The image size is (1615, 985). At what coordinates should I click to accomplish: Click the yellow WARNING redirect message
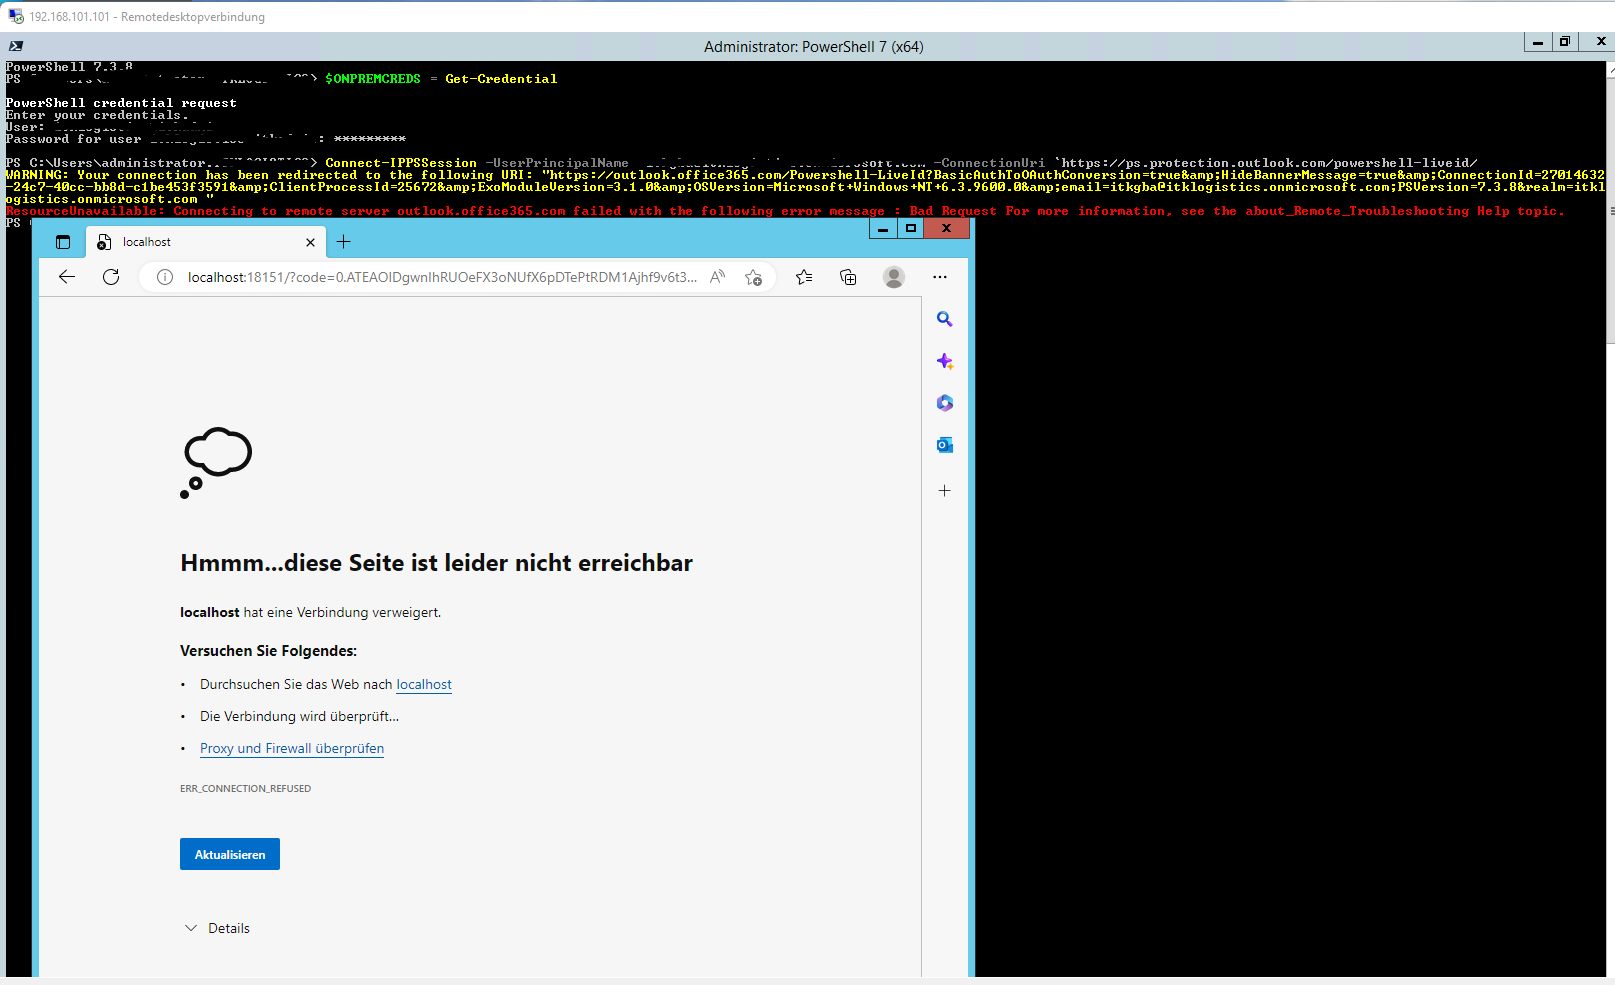(805, 187)
